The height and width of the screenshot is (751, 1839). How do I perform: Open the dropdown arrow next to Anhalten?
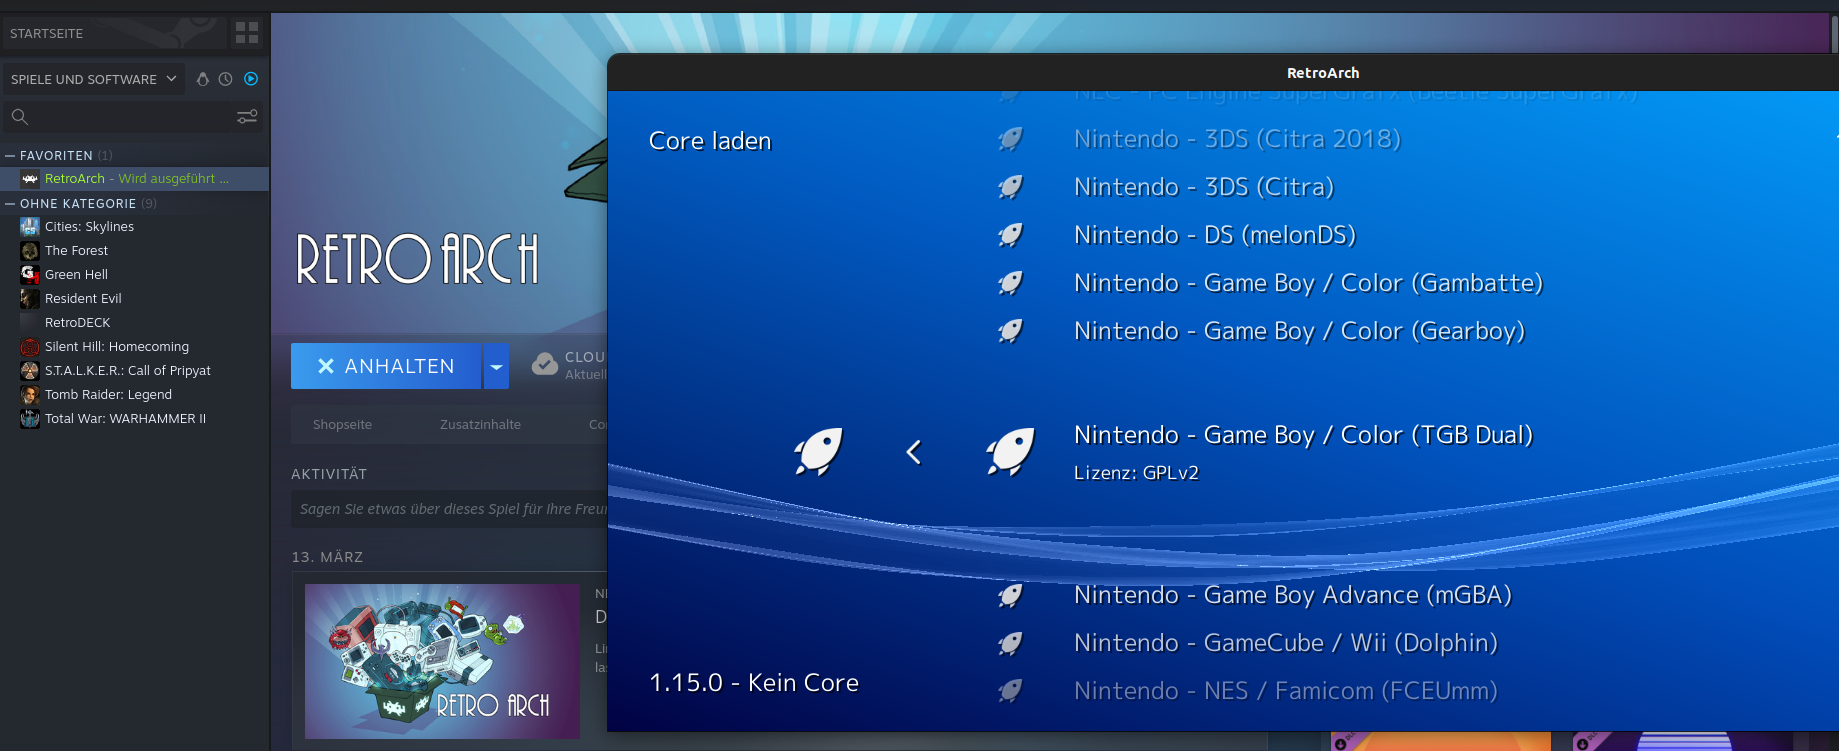coord(496,366)
